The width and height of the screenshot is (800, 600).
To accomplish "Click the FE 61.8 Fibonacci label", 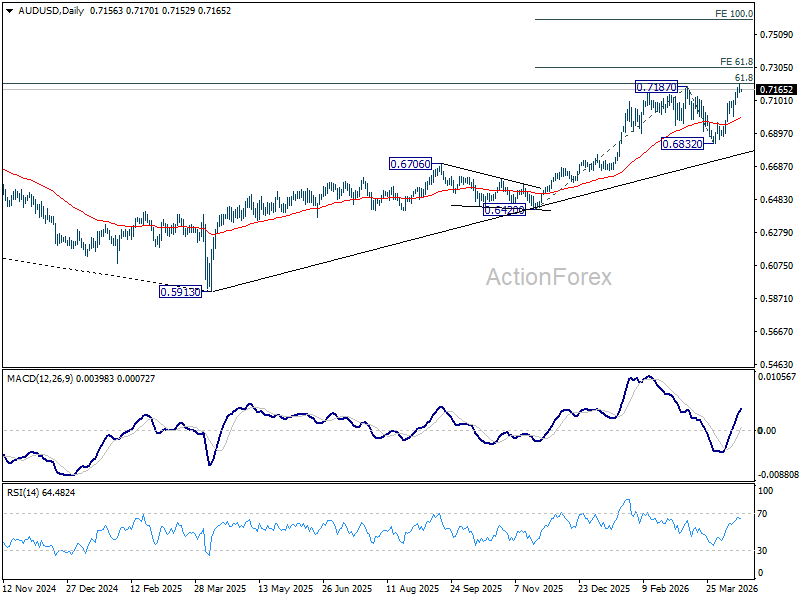I will pyautogui.click(x=736, y=62).
